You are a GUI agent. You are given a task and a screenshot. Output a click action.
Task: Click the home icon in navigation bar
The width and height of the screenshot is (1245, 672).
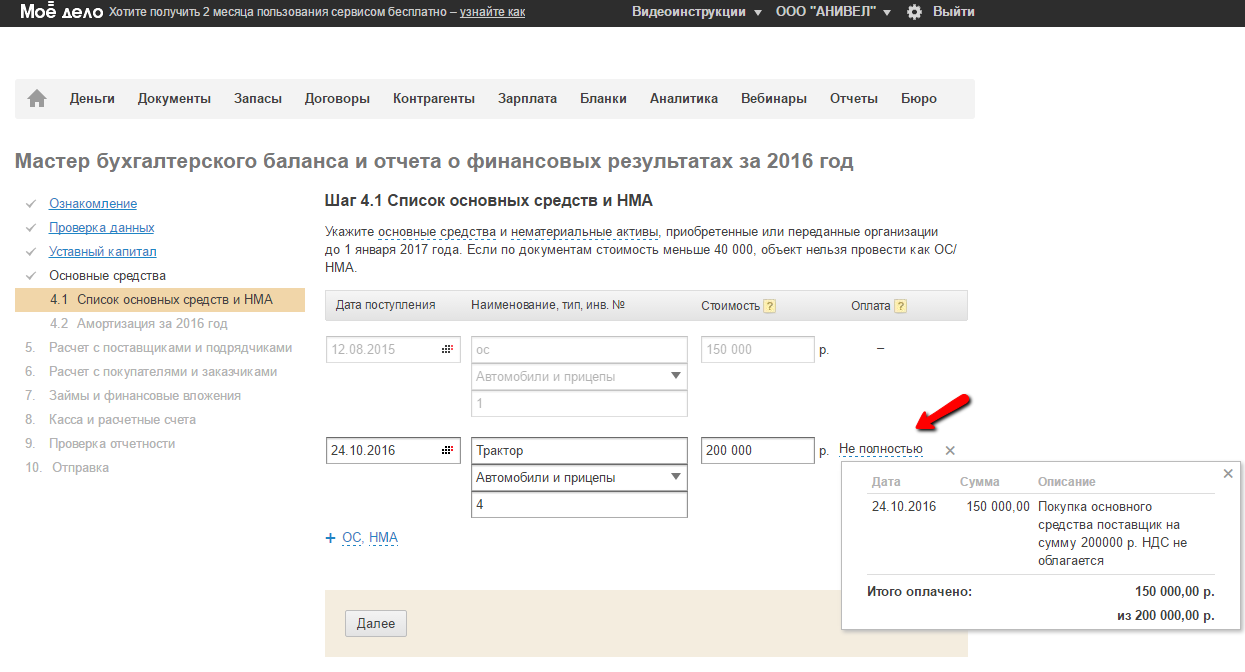click(x=37, y=98)
